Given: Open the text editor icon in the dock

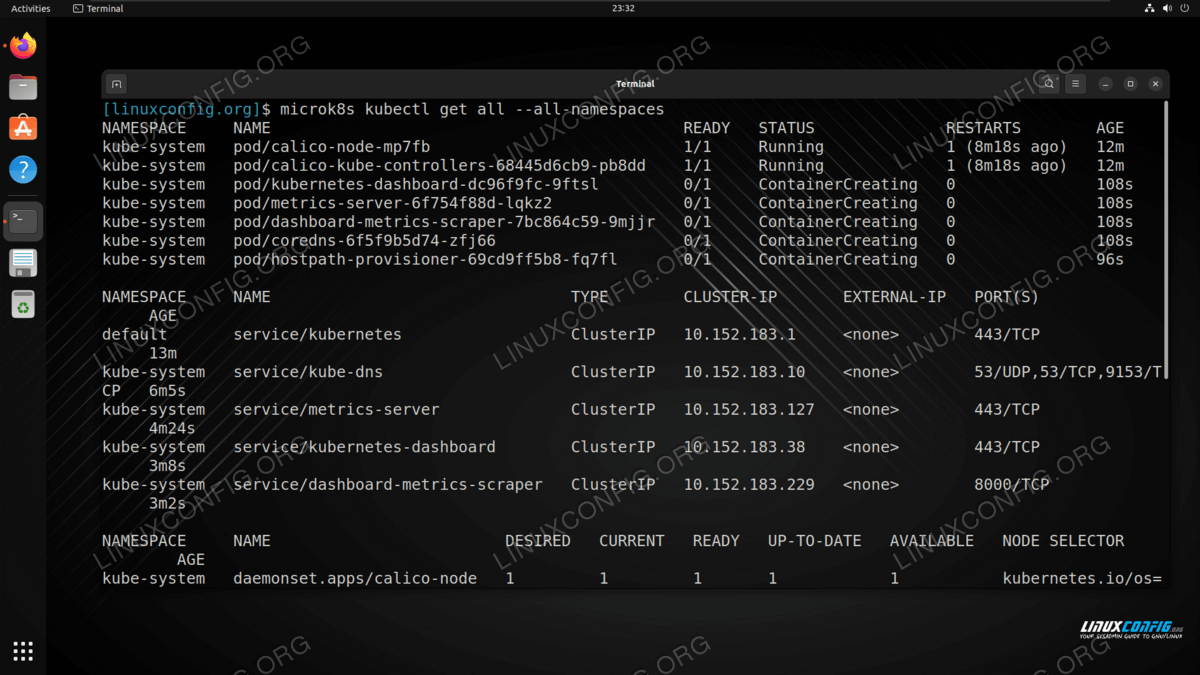Looking at the screenshot, I should [23, 263].
